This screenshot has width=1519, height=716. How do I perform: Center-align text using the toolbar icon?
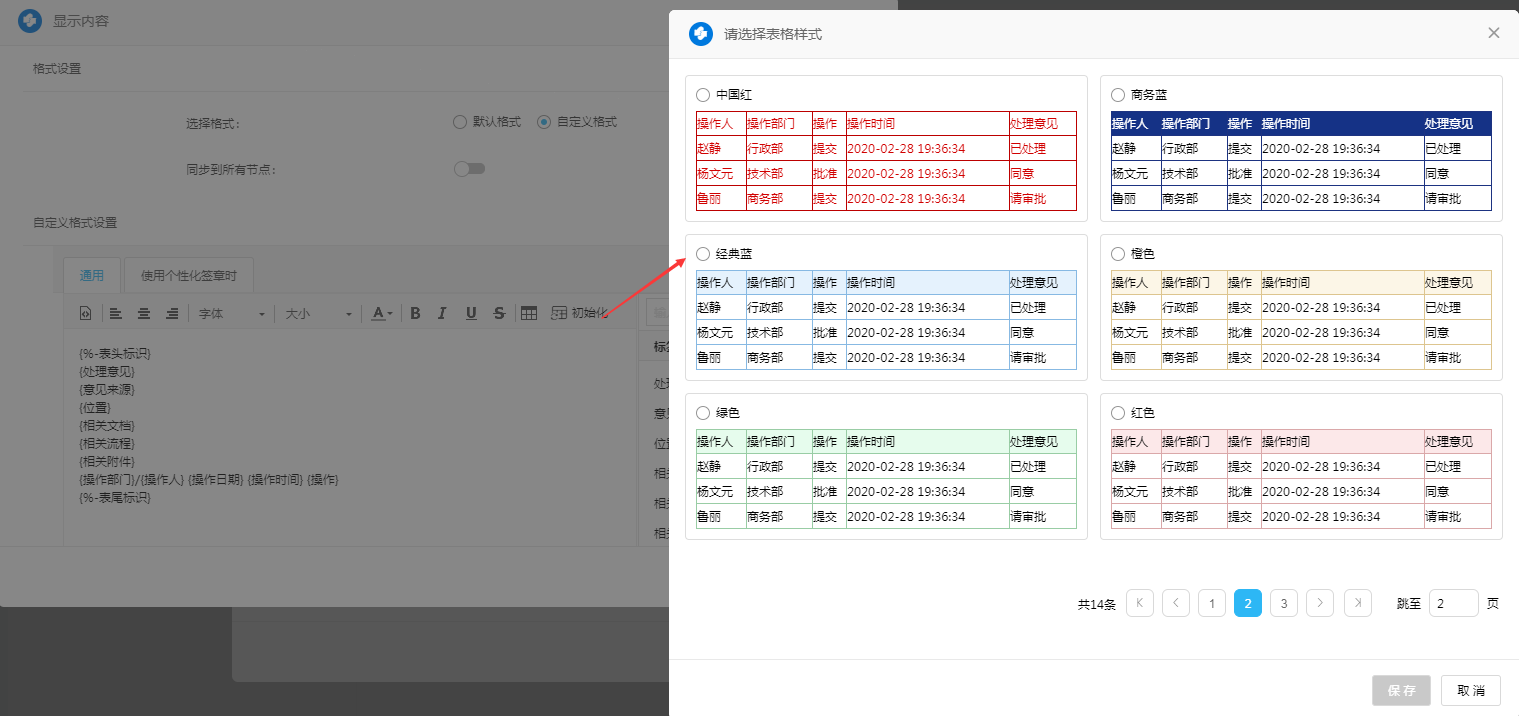[x=144, y=313]
